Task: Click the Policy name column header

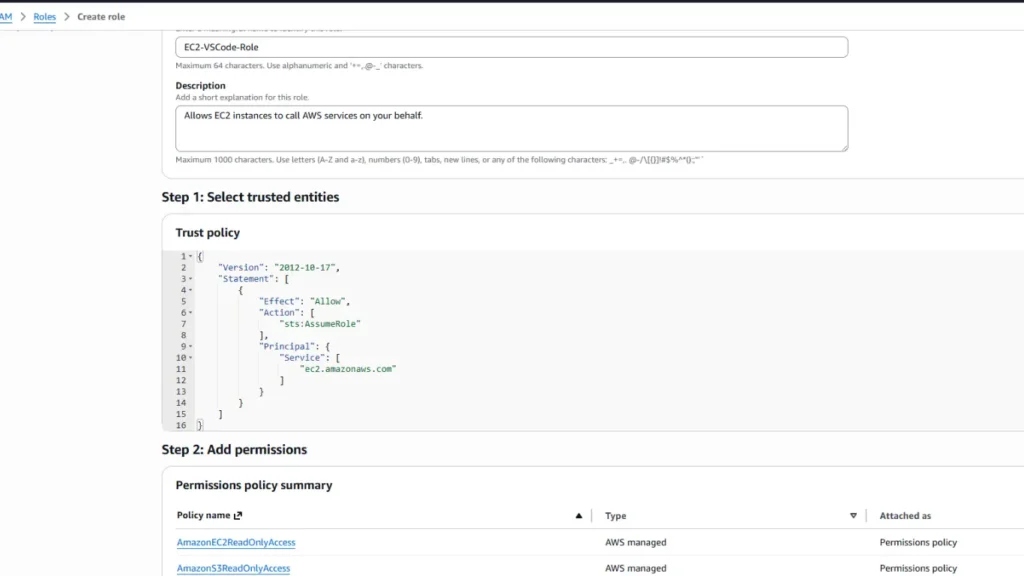Action: pyautogui.click(x=203, y=516)
